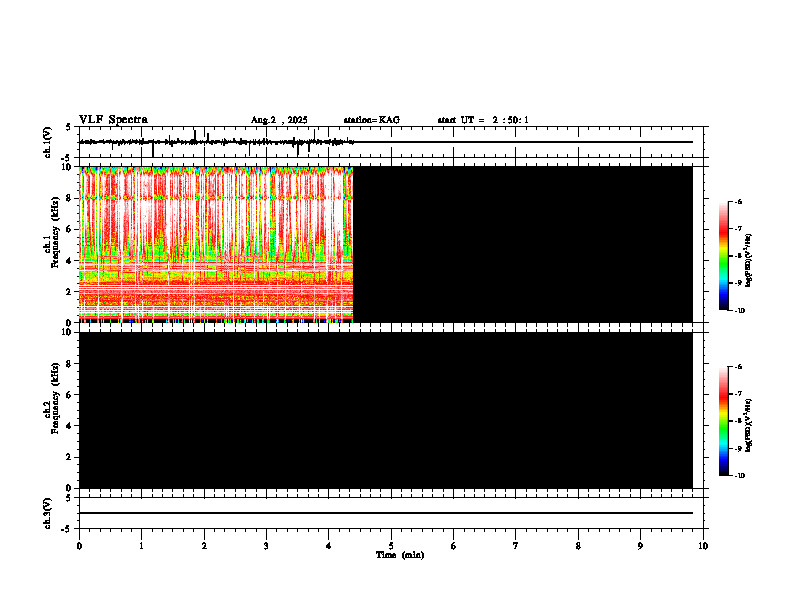
Task: Click the ch.1 PSD color bar
Action: (724, 256)
